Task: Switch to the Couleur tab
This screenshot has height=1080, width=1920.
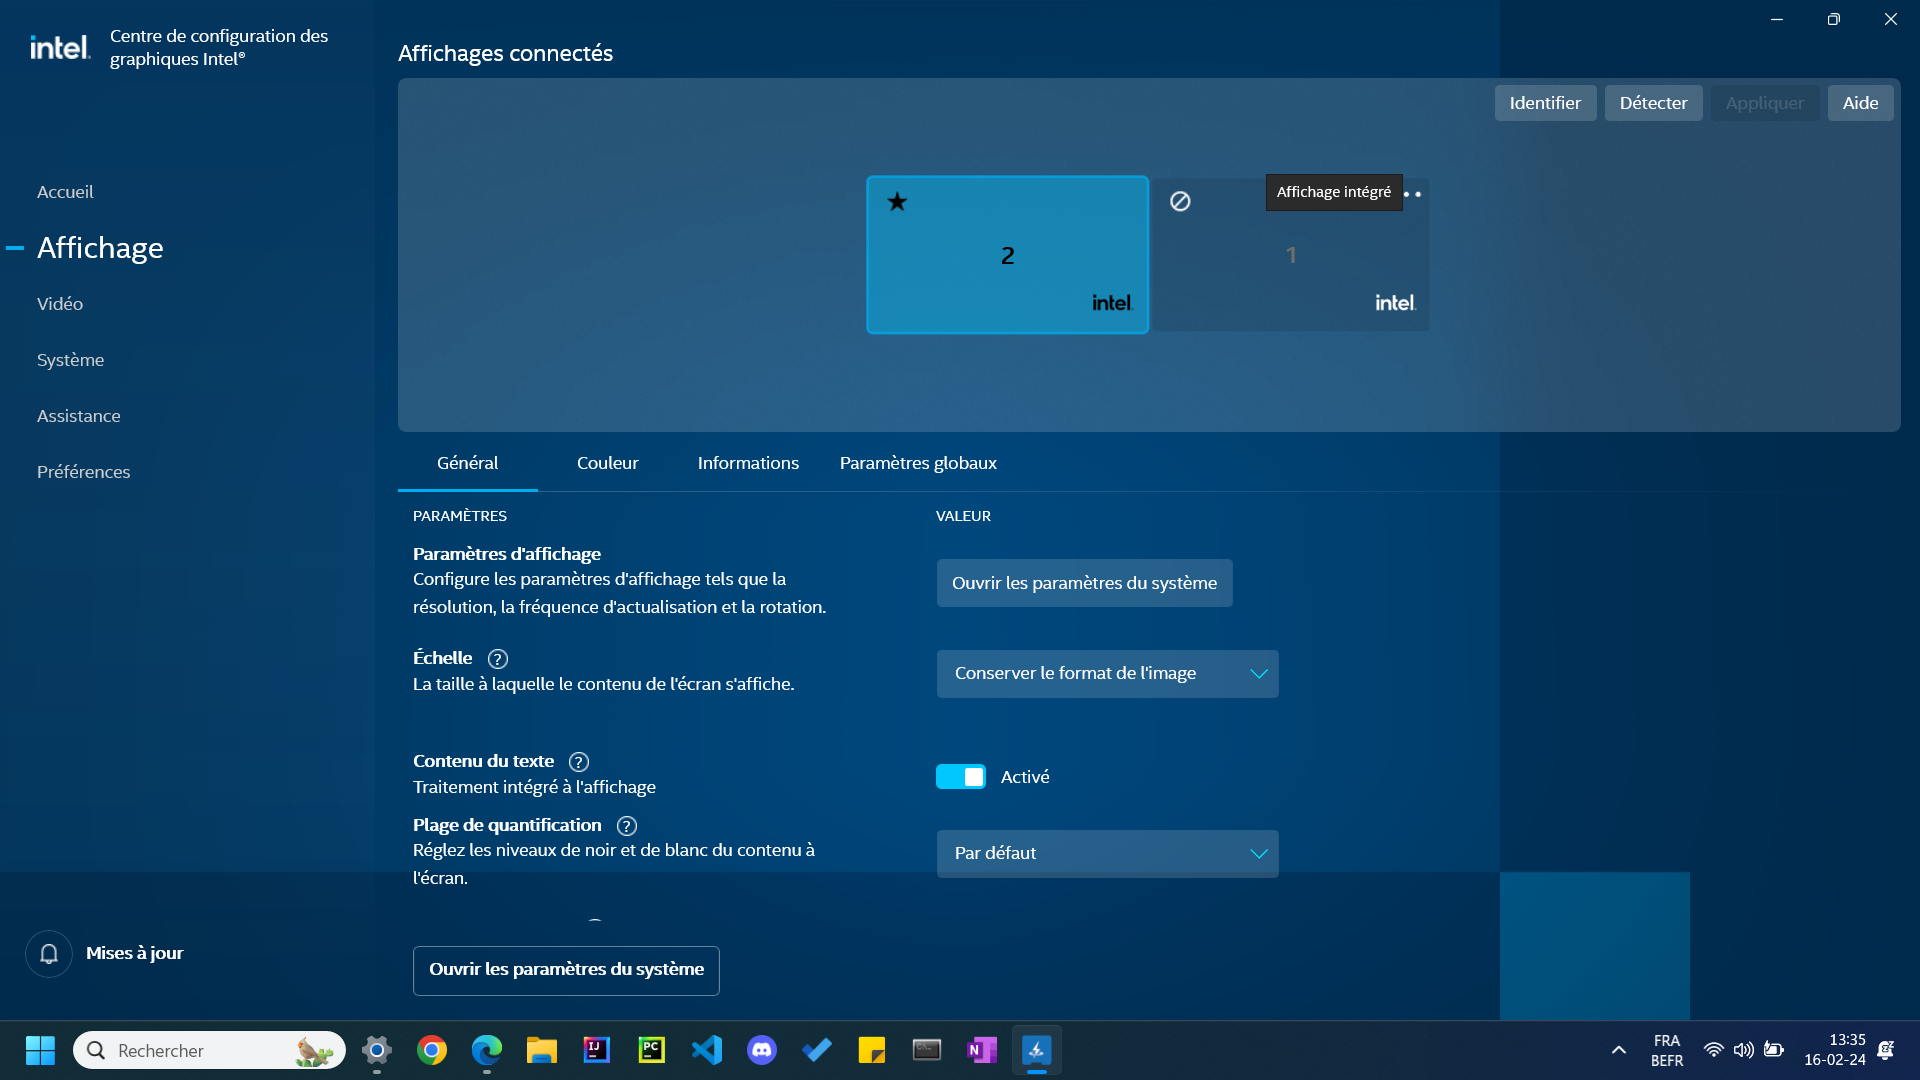Action: (x=607, y=464)
